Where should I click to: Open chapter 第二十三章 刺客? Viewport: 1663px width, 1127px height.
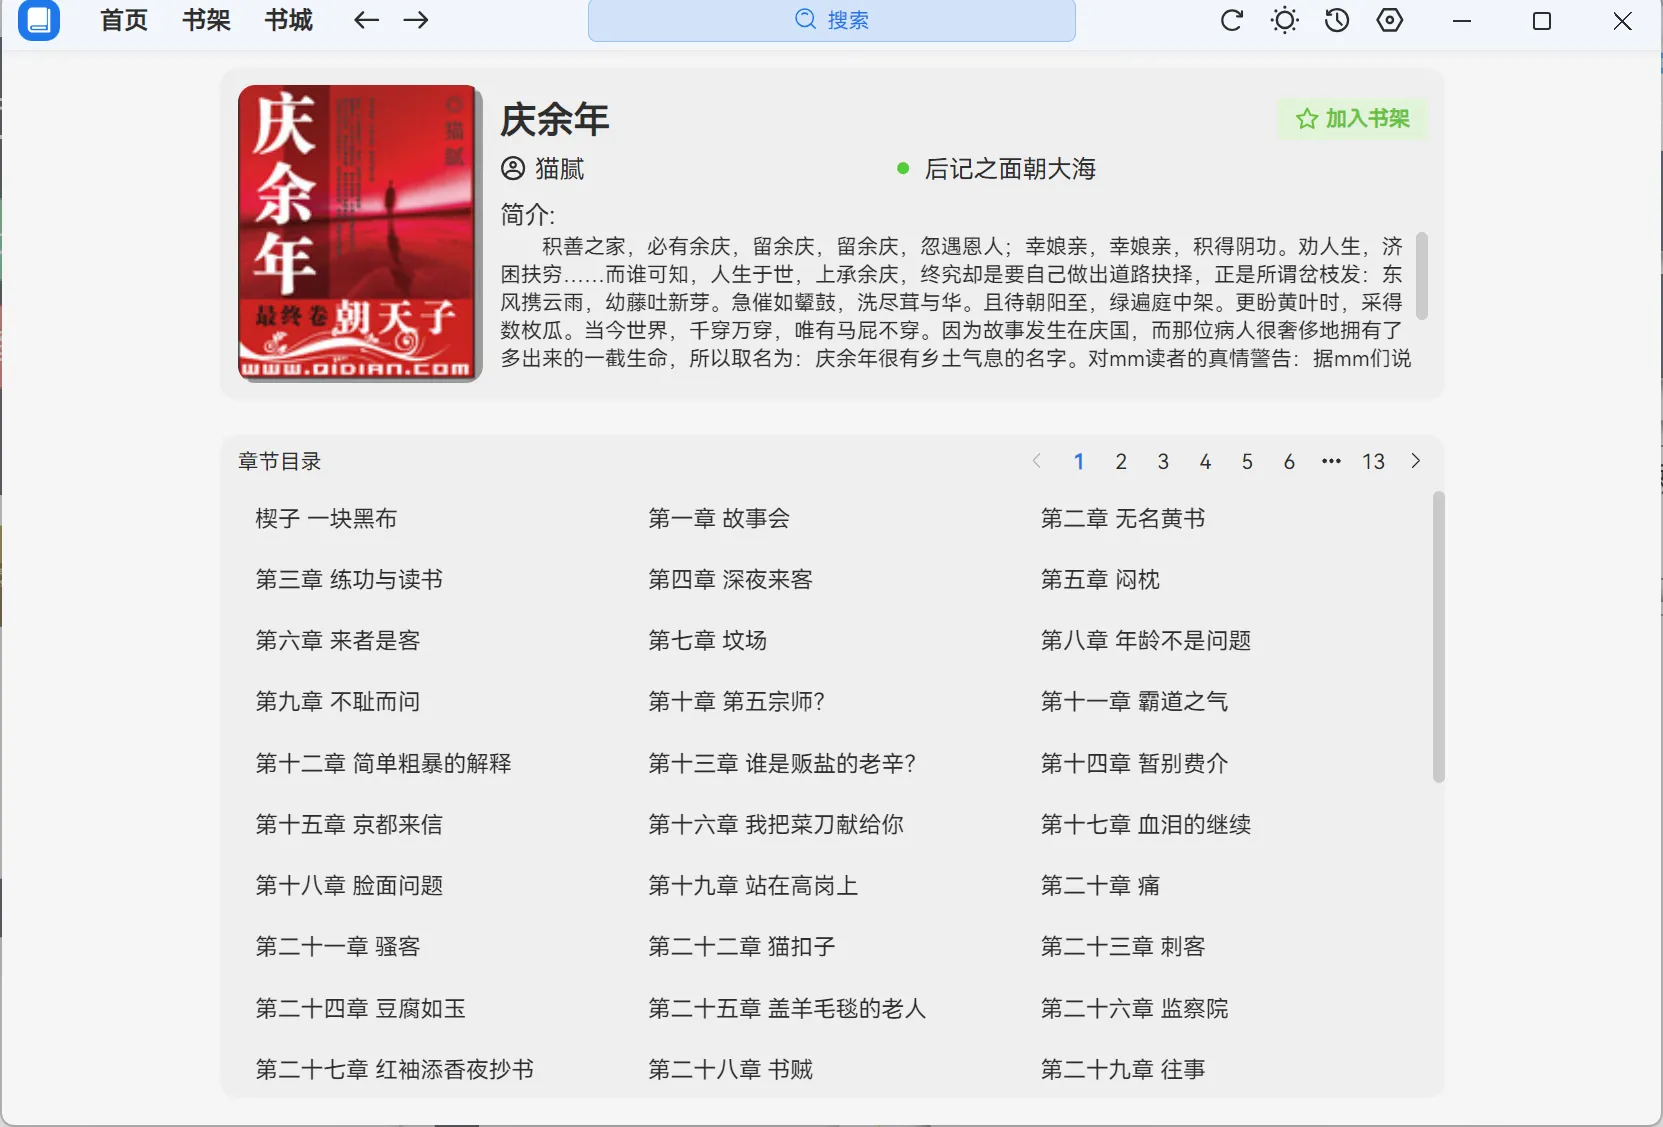click(1123, 946)
